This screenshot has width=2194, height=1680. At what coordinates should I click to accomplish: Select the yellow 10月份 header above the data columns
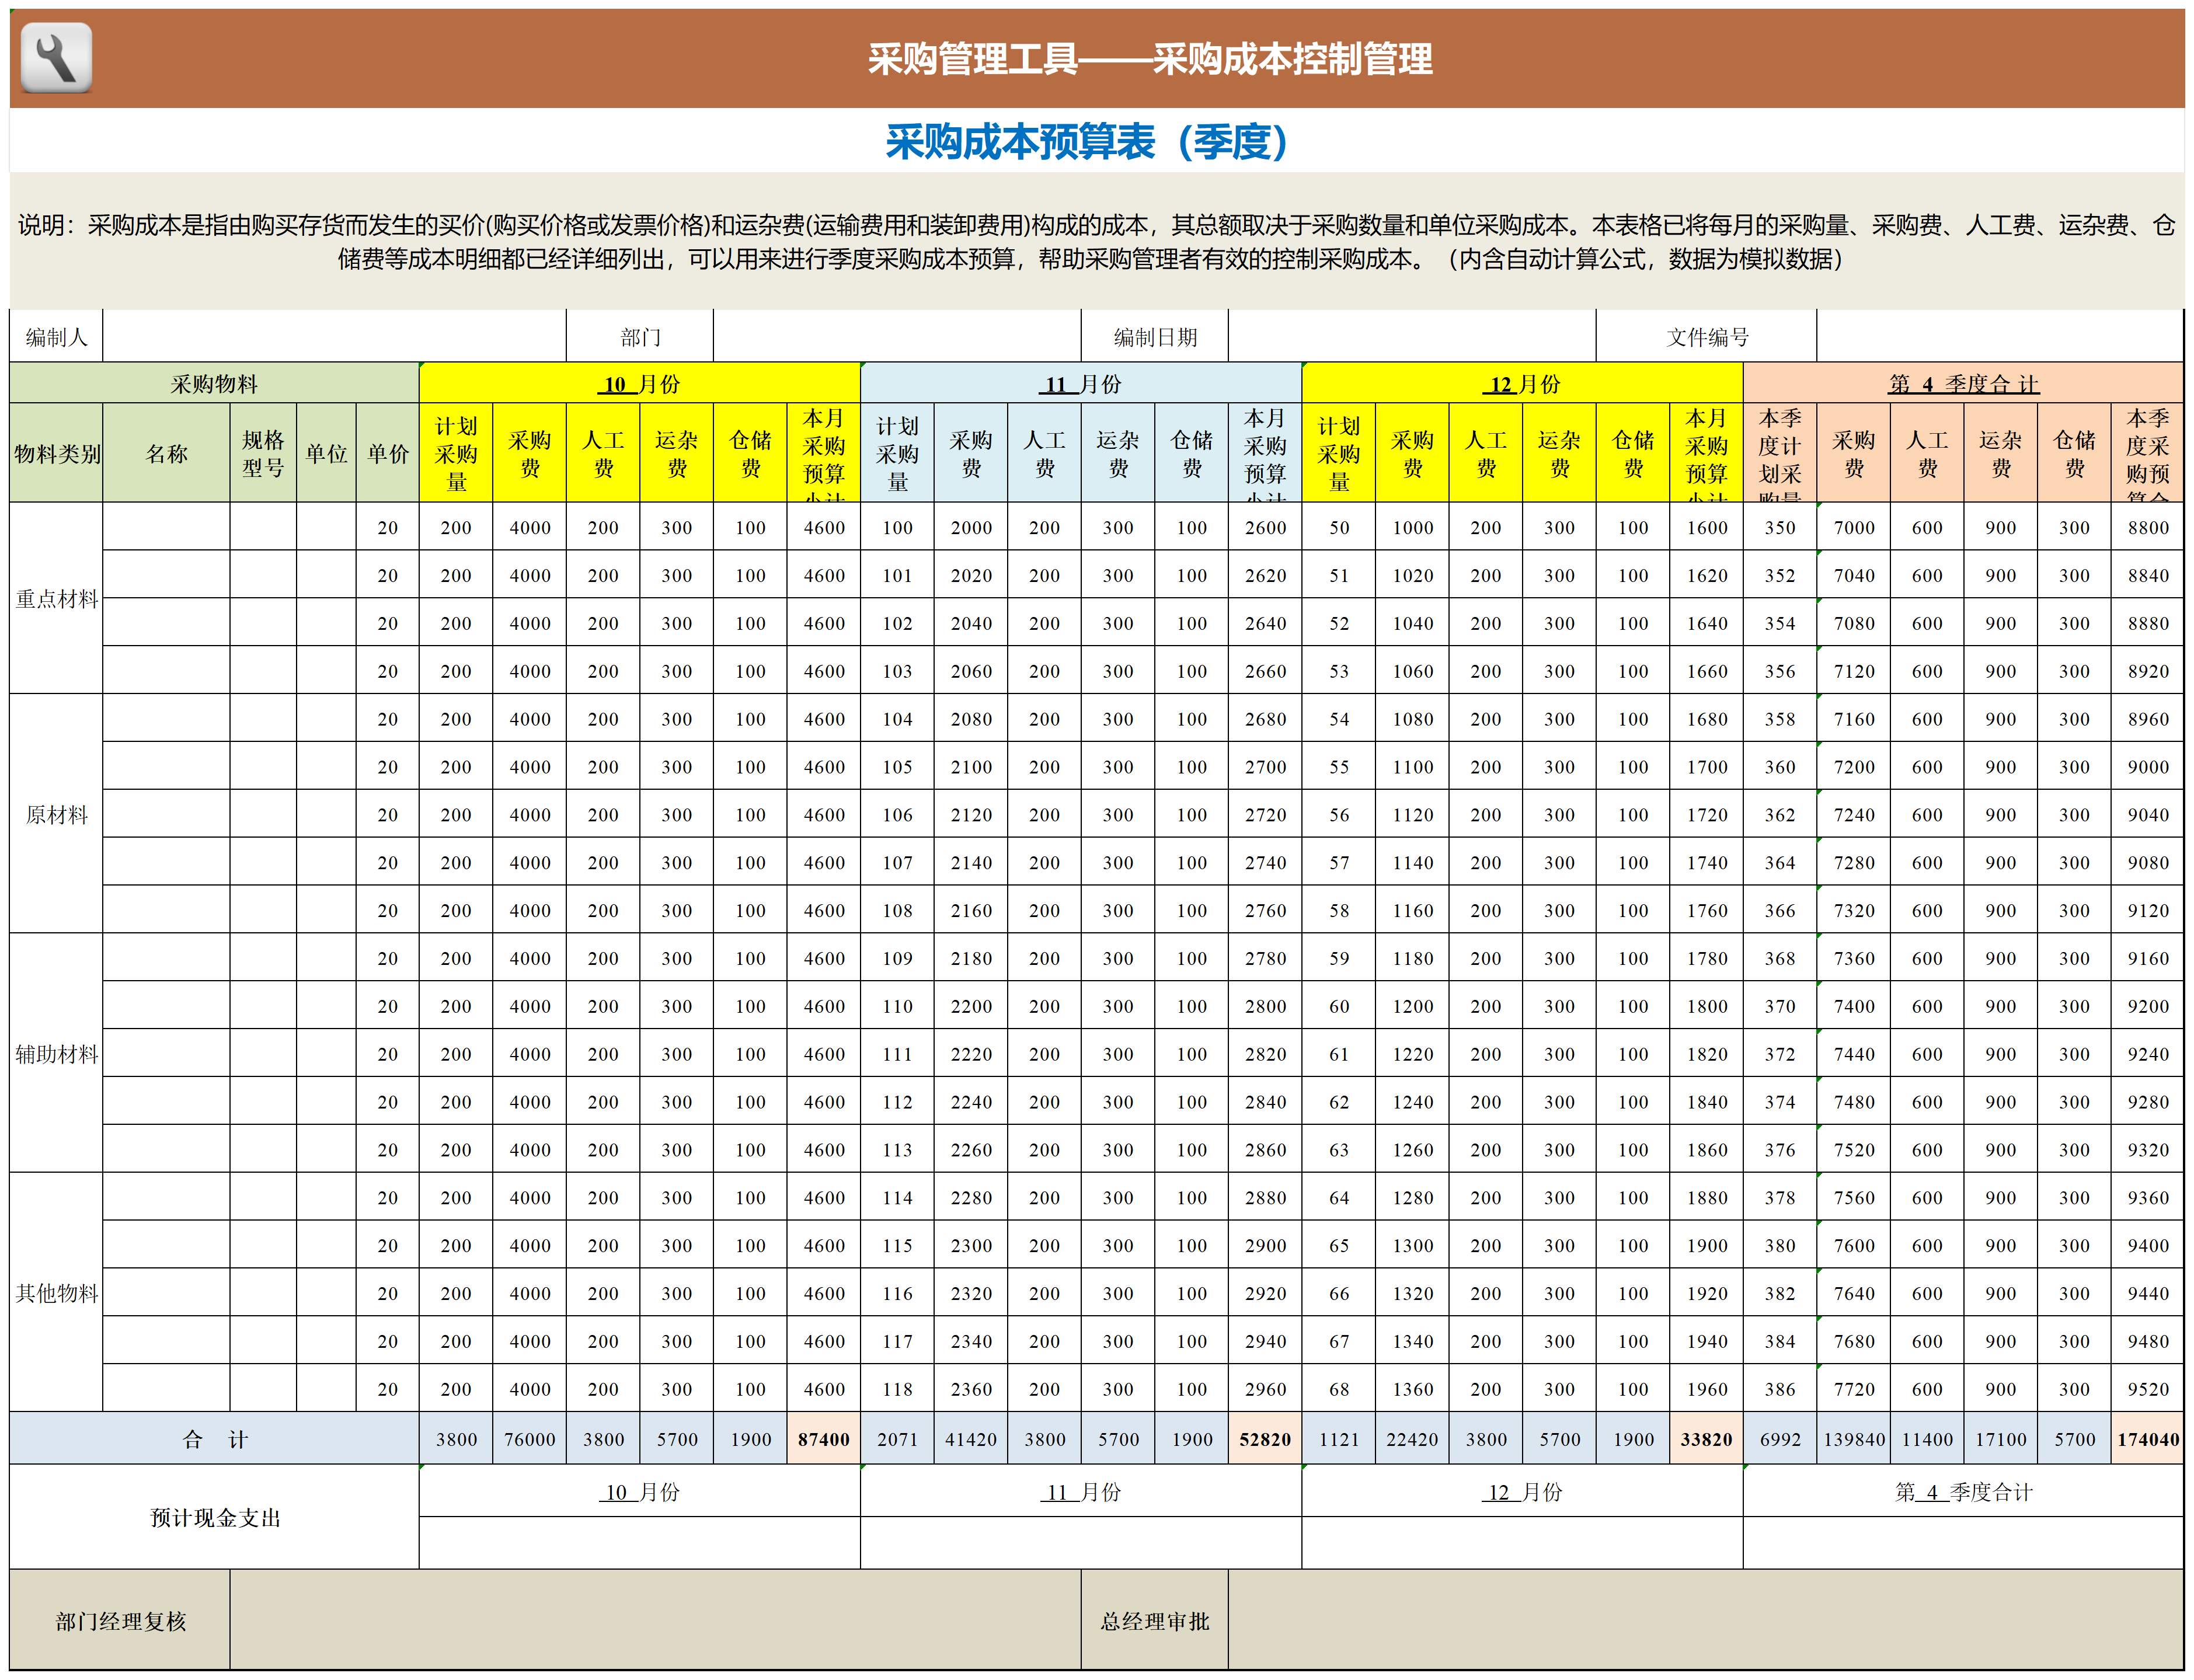click(640, 384)
